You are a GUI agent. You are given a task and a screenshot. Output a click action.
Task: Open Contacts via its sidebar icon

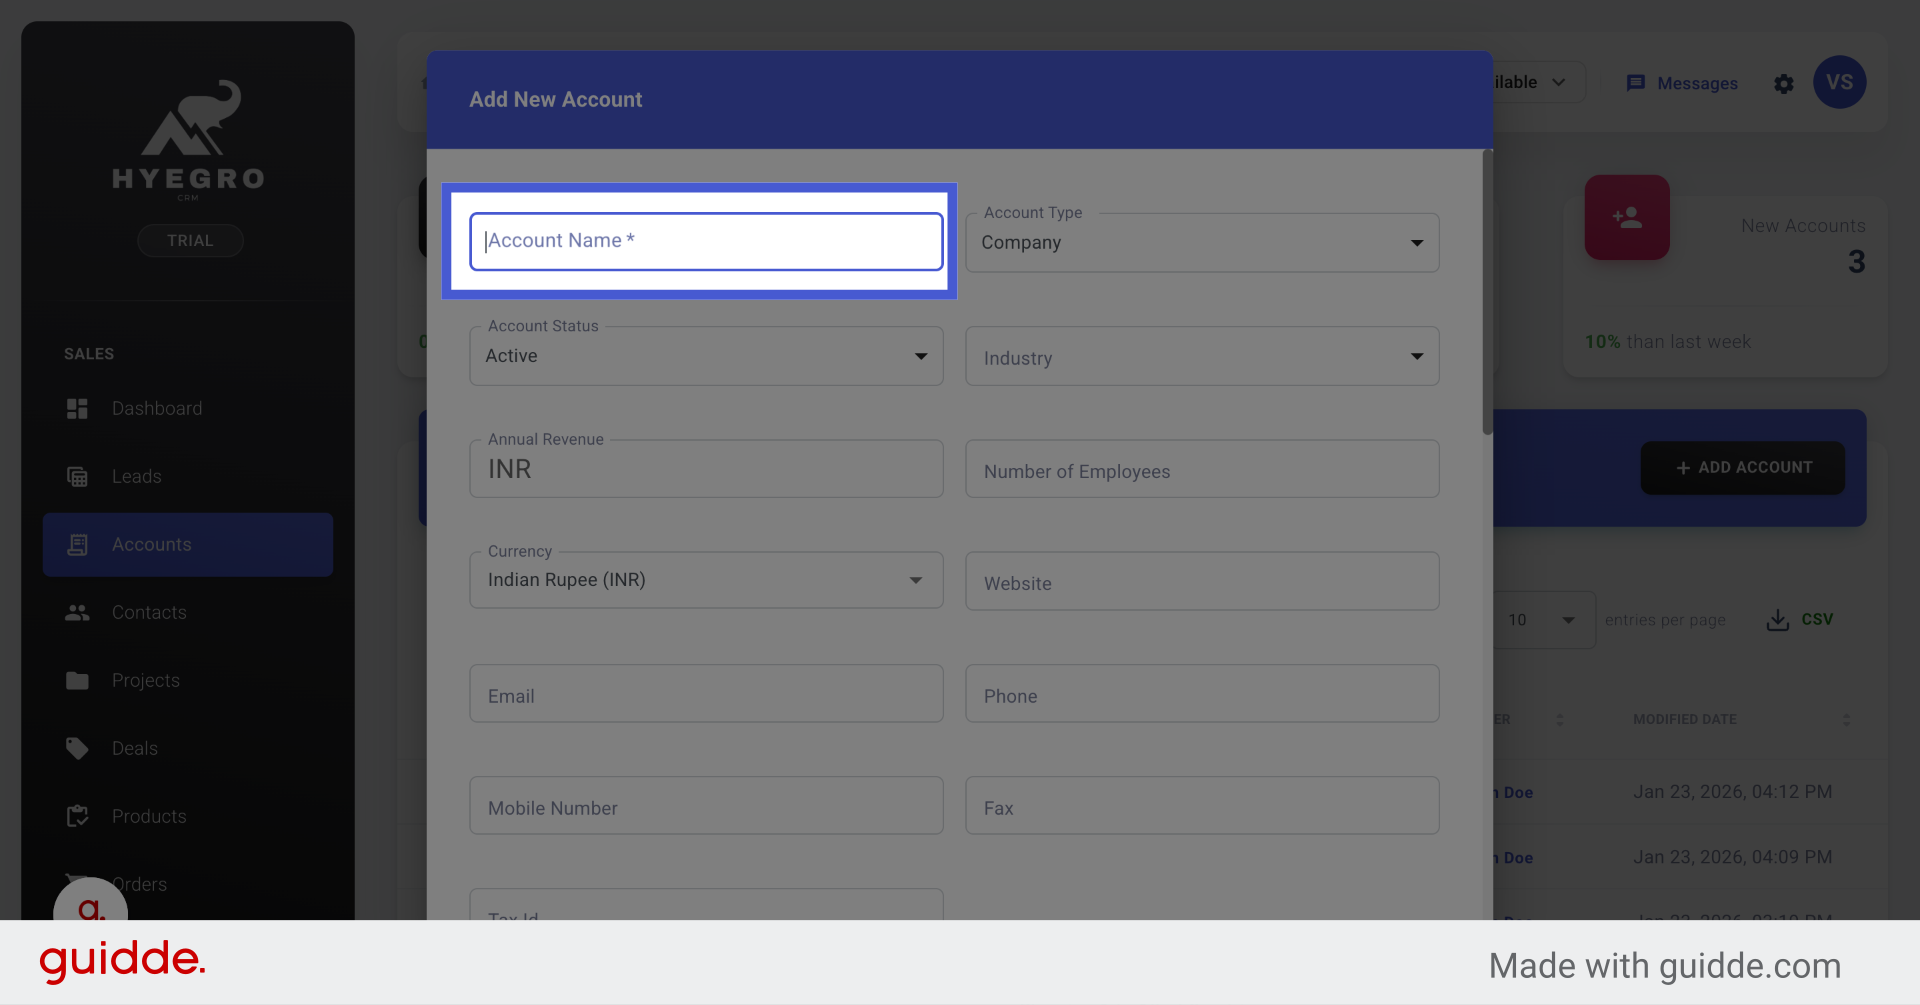78,612
